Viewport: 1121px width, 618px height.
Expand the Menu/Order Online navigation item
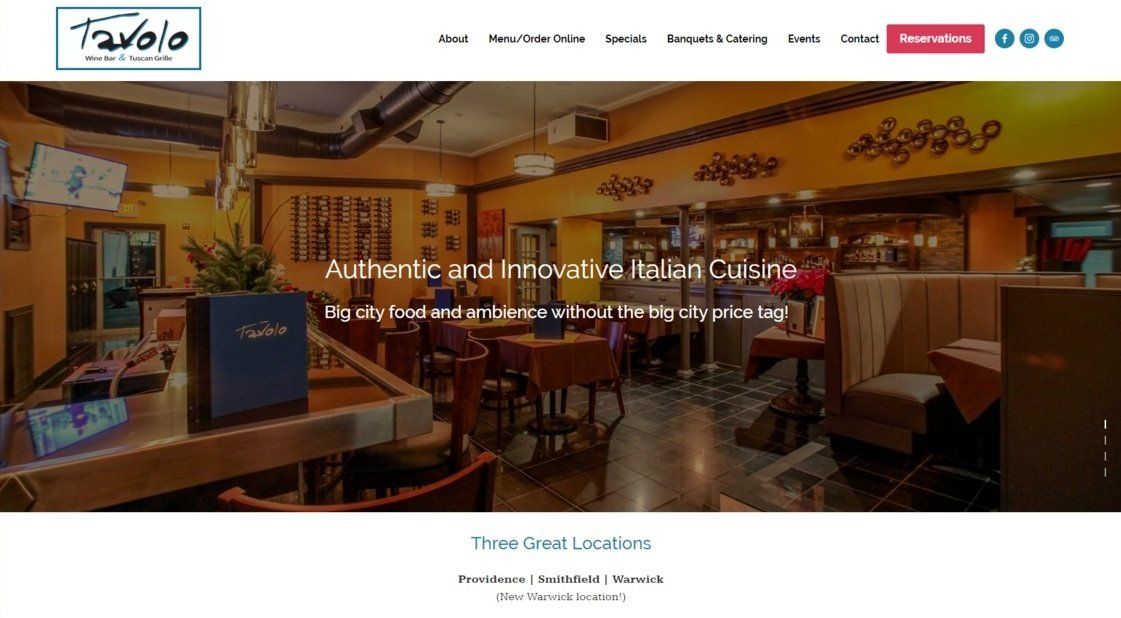click(537, 39)
